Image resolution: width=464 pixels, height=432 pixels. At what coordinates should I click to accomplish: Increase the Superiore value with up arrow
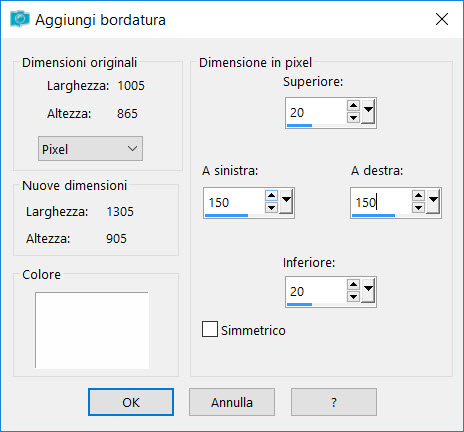(x=353, y=106)
